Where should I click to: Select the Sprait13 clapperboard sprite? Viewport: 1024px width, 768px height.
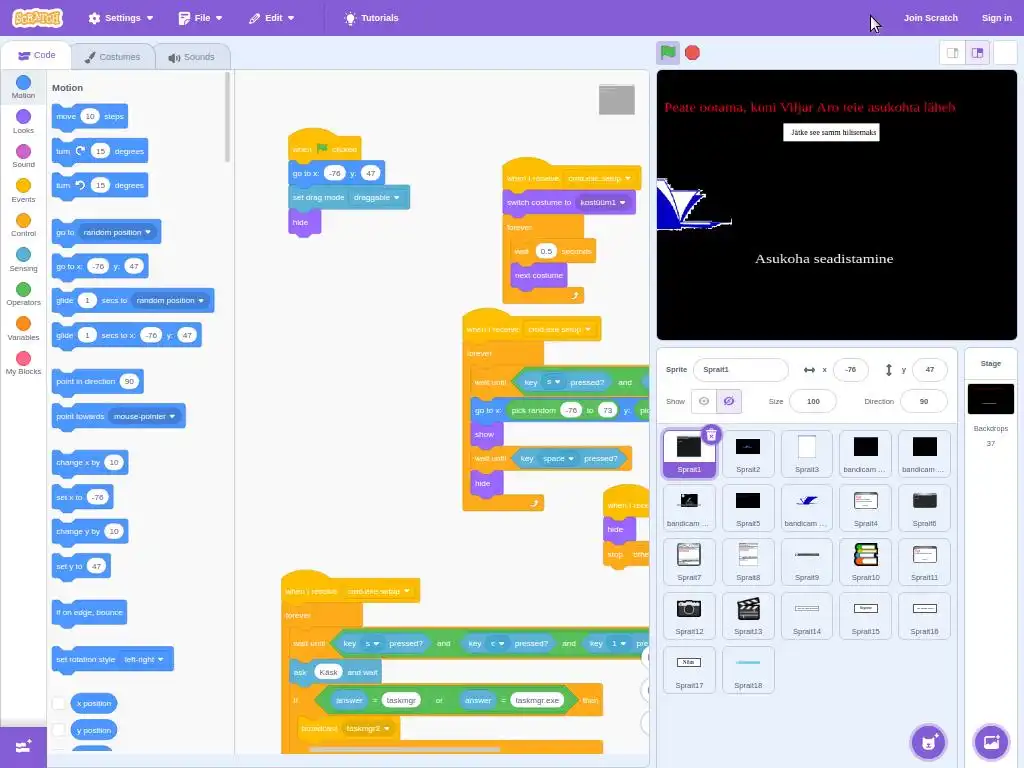tap(748, 616)
